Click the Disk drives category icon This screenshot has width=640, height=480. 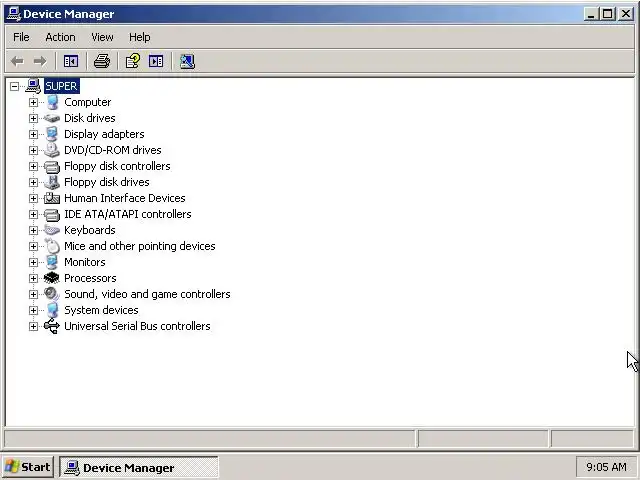[52, 118]
